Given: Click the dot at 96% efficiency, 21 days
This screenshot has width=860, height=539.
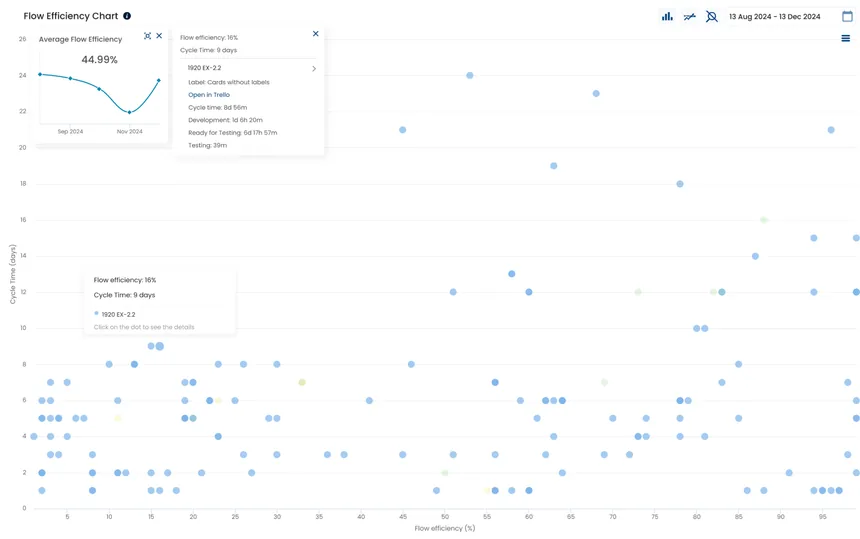Looking at the screenshot, I should coord(831,130).
